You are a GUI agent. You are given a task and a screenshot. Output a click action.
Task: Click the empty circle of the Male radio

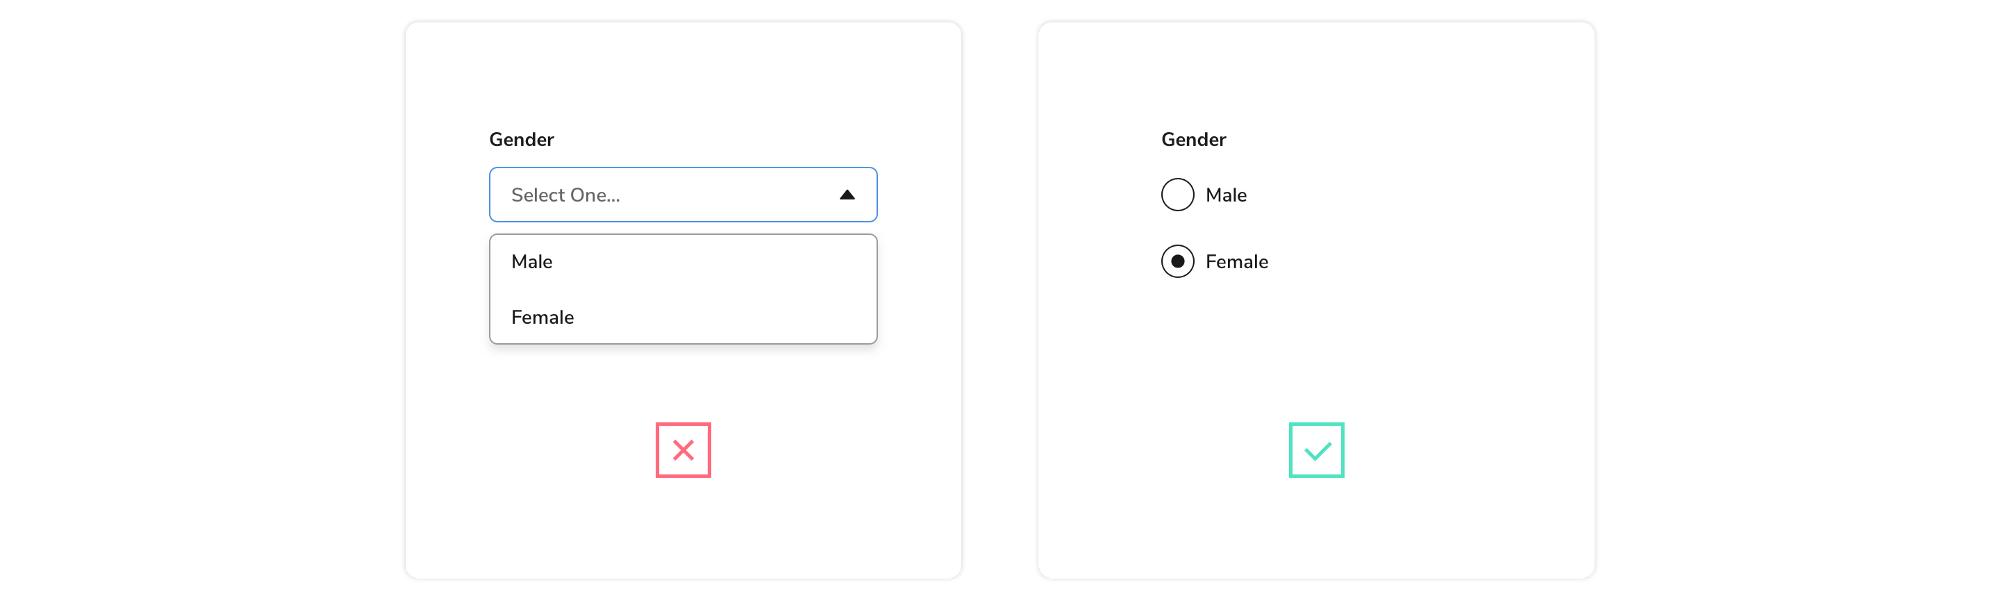pyautogui.click(x=1178, y=195)
